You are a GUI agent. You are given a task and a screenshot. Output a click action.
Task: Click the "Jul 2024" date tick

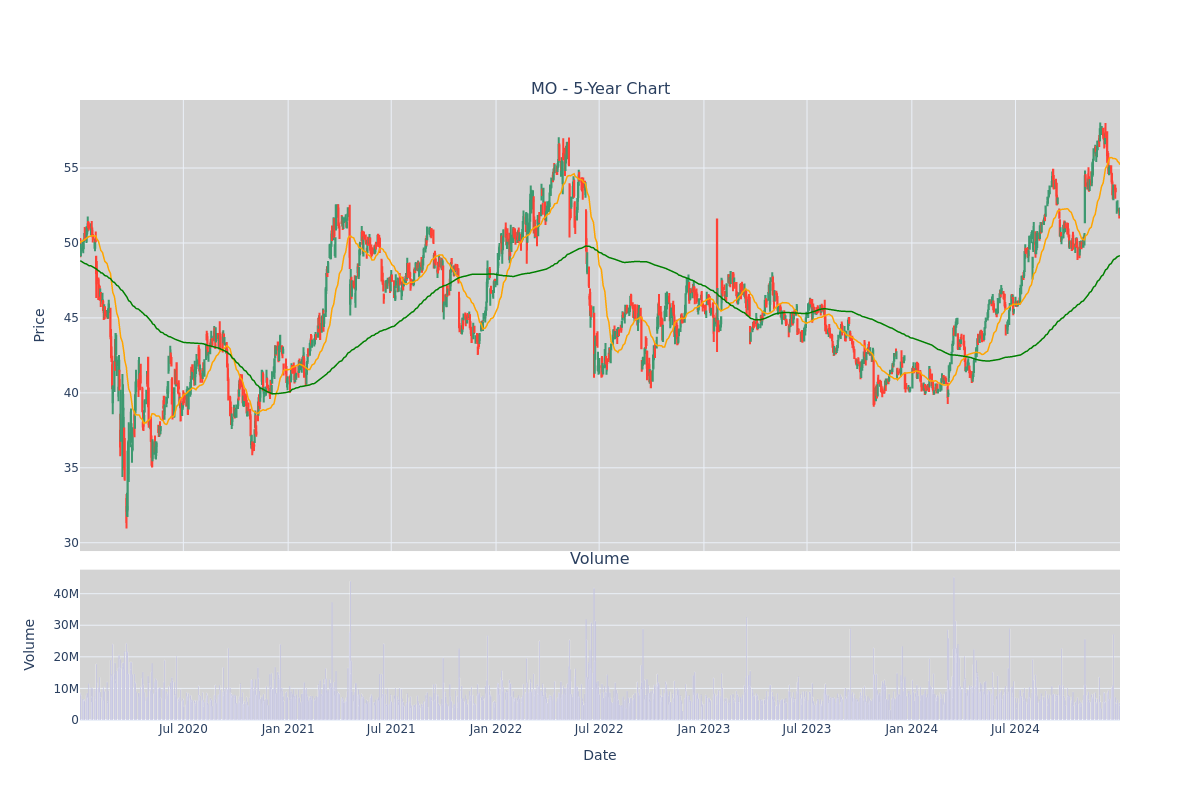(x=1015, y=729)
